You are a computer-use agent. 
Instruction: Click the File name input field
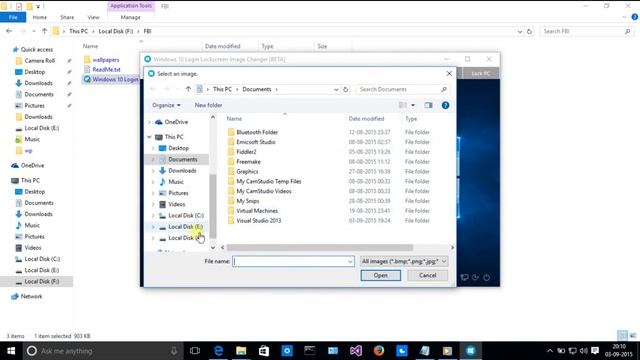293,261
